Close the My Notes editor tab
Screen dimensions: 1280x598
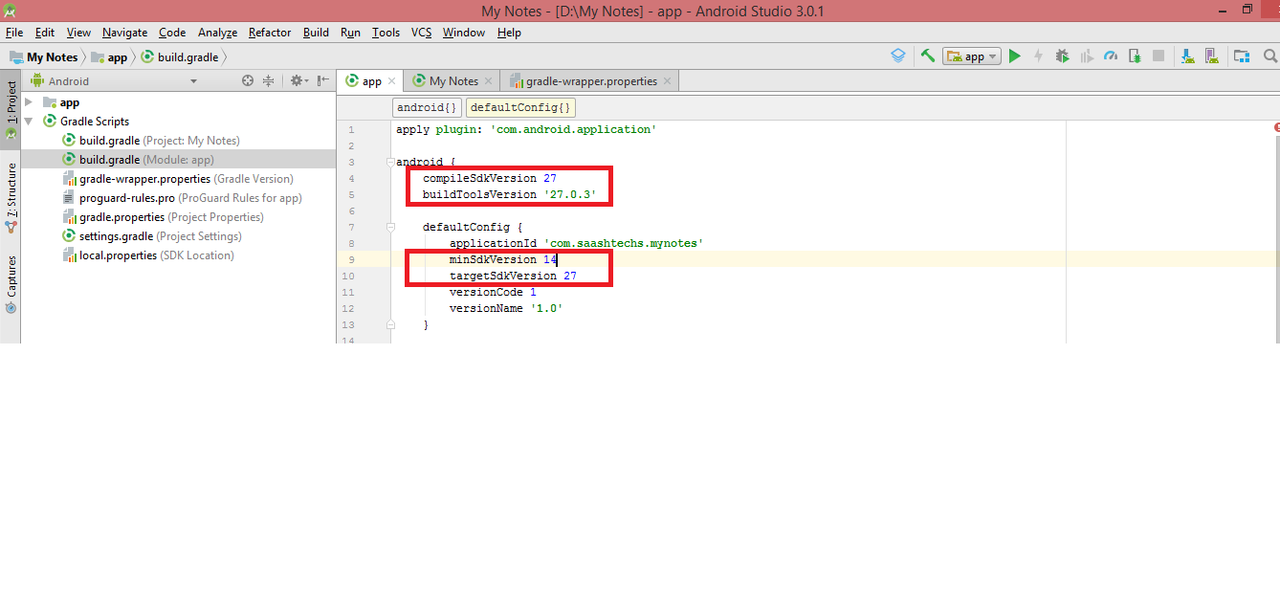[x=488, y=81]
